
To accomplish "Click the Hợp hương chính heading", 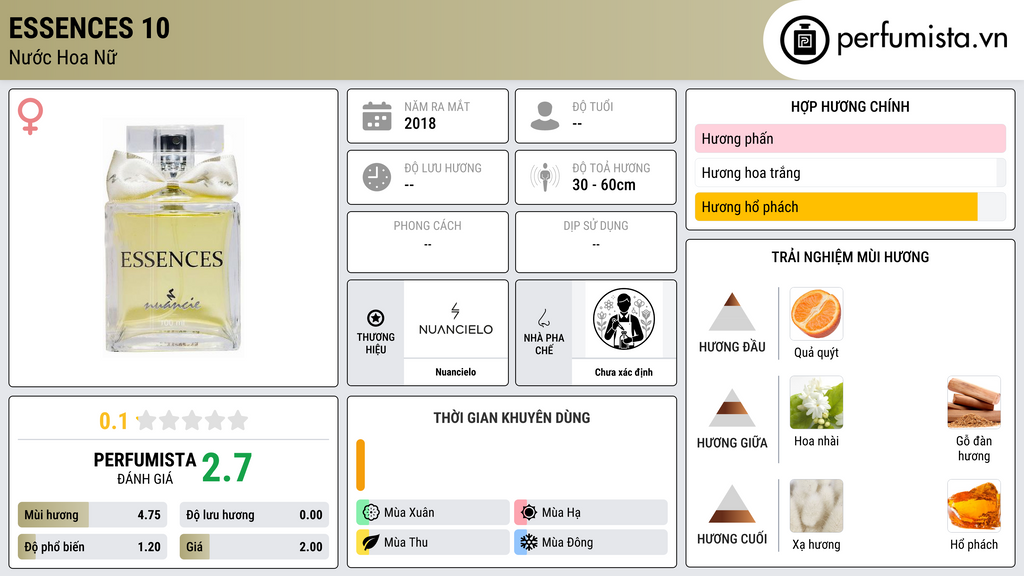I will point(850,106).
